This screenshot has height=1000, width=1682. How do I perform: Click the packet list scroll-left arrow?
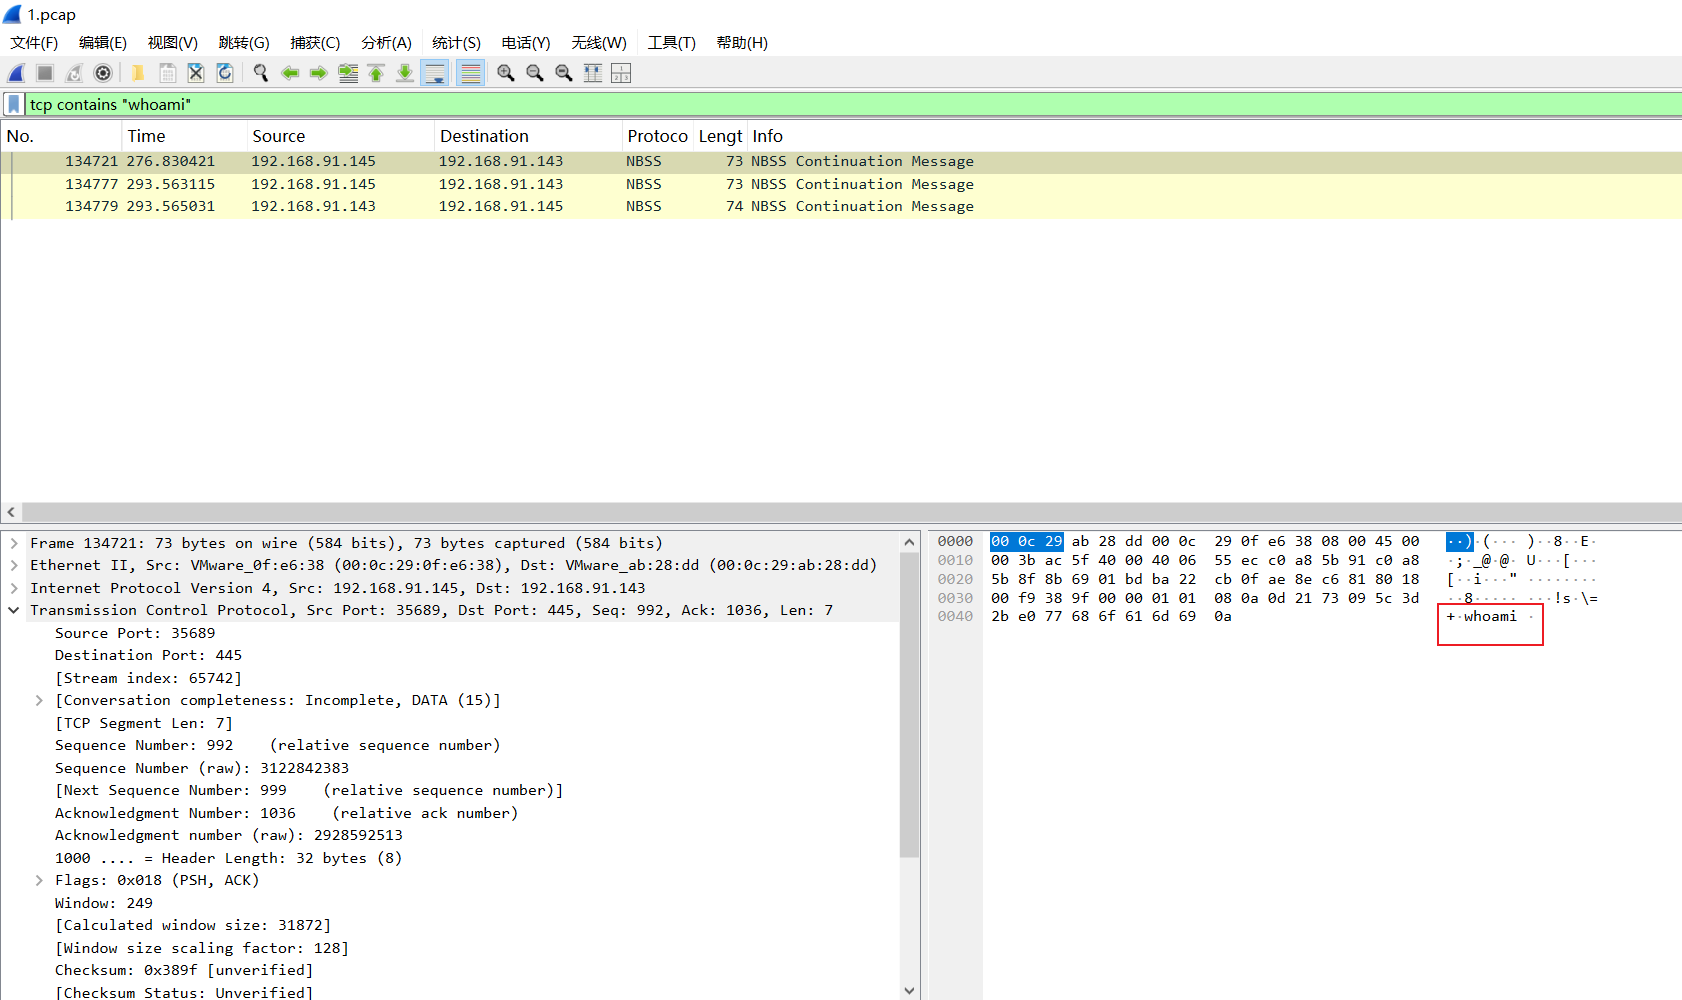(11, 512)
